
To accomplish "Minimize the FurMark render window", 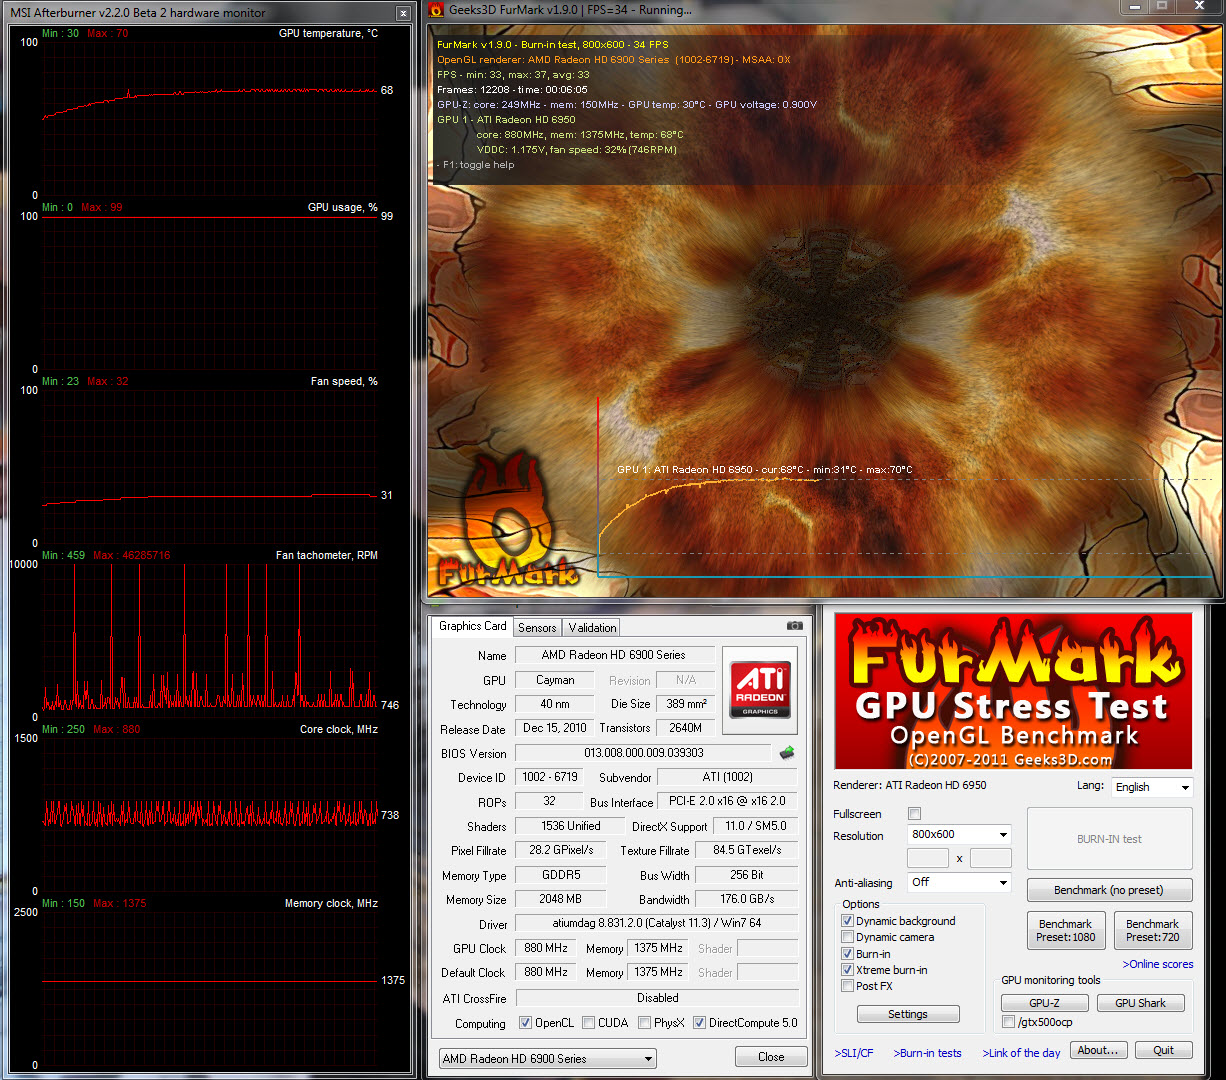I will [1133, 8].
